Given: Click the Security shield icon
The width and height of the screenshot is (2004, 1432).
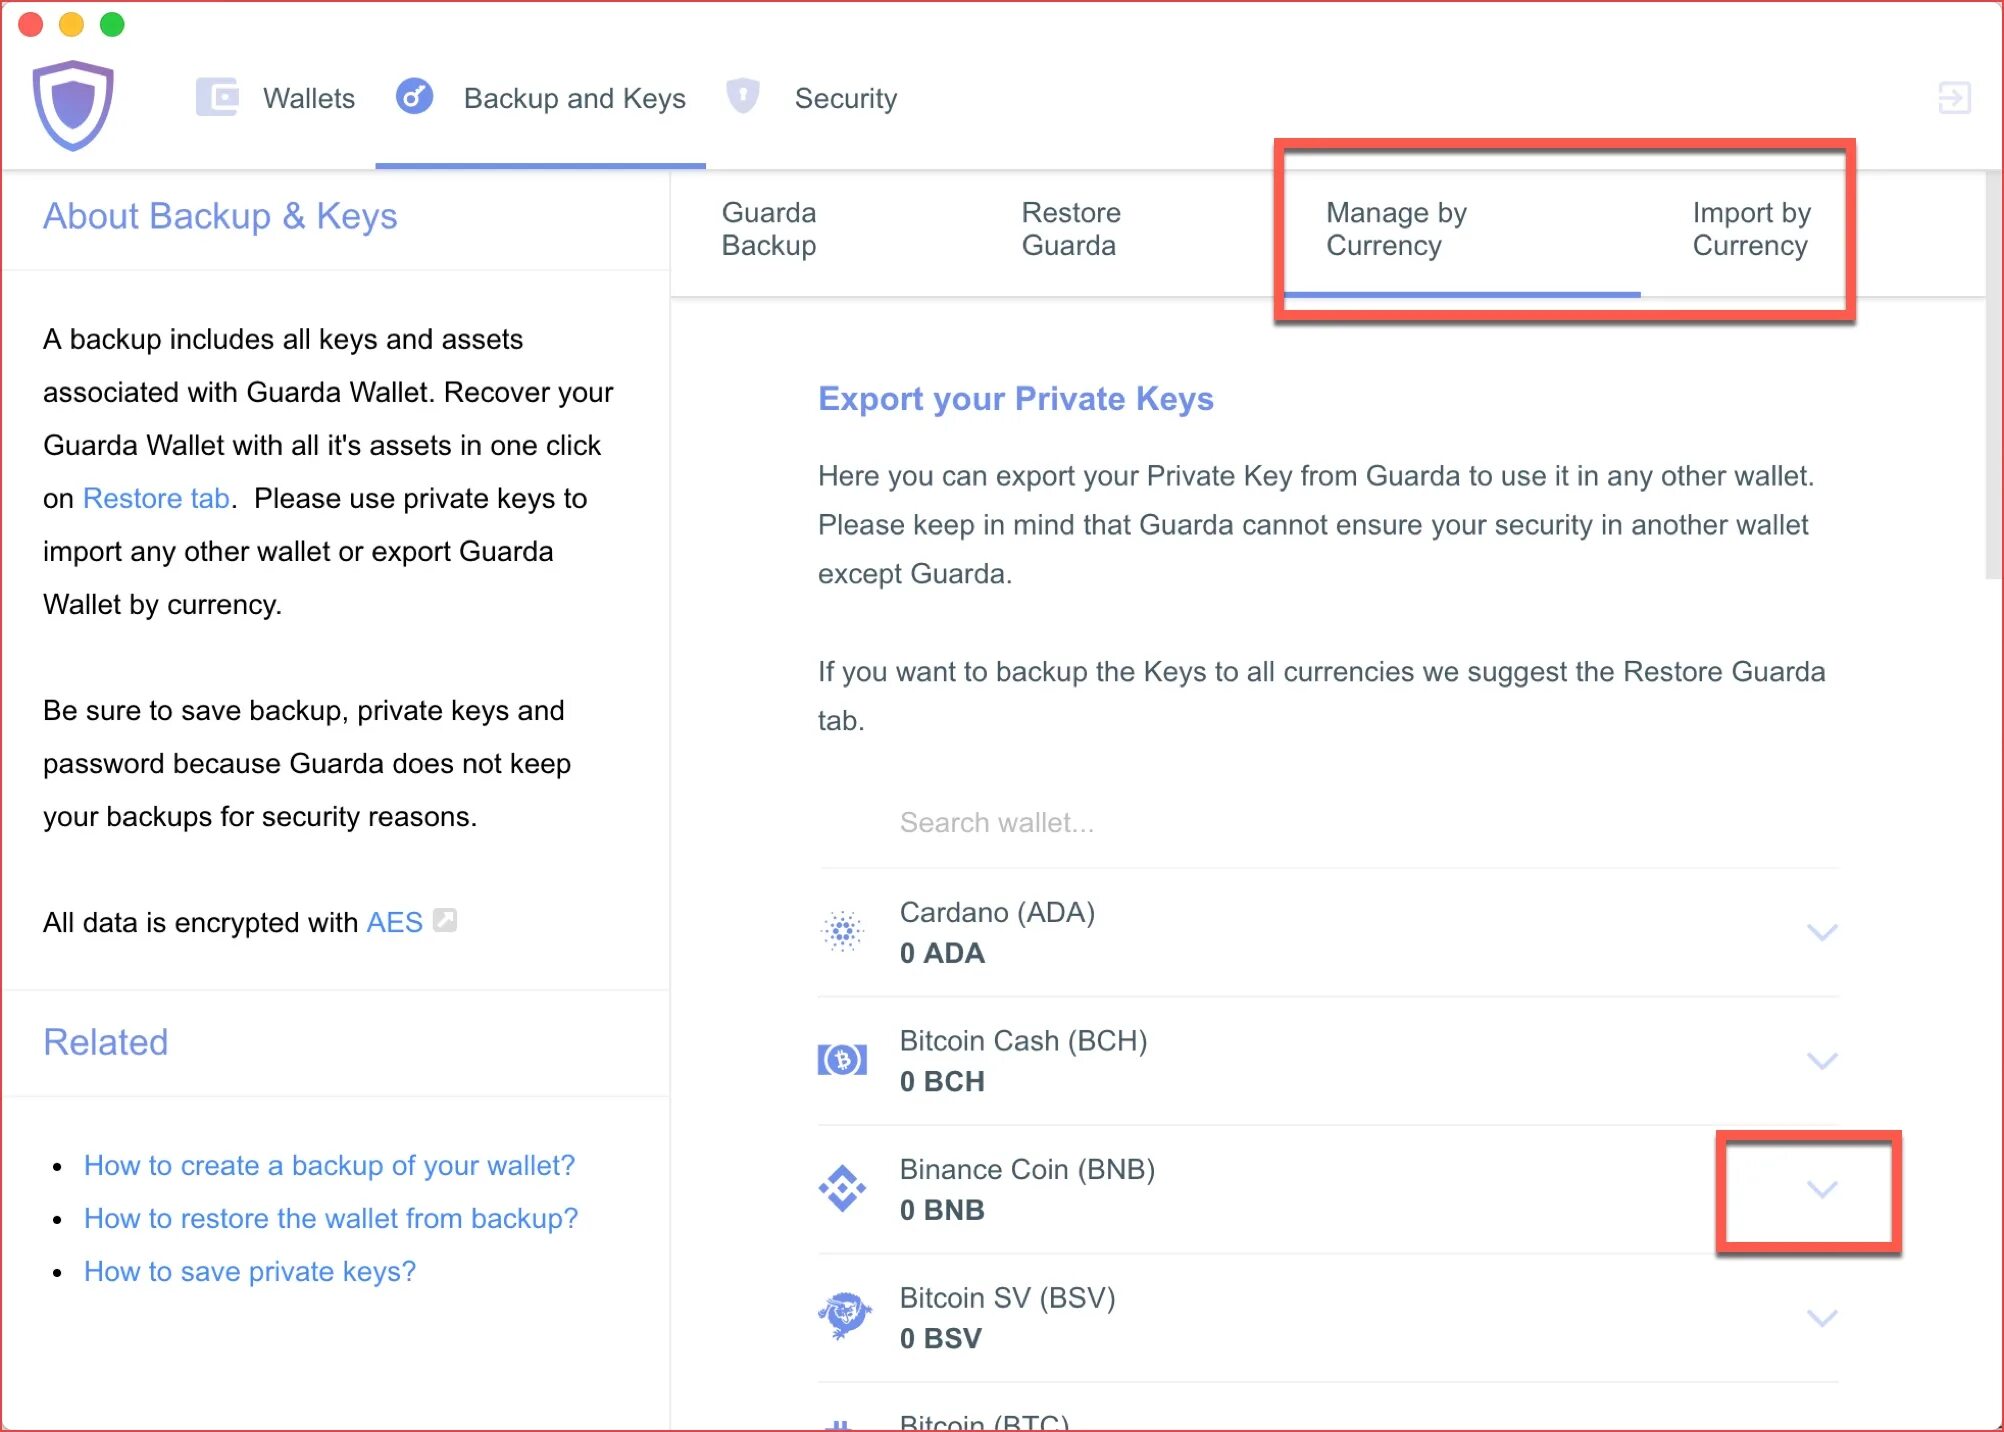Looking at the screenshot, I should coord(742,97).
